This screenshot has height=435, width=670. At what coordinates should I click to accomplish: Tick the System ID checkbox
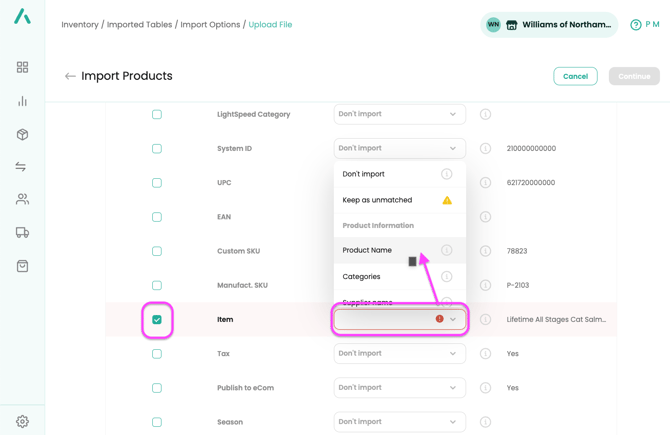tap(157, 149)
